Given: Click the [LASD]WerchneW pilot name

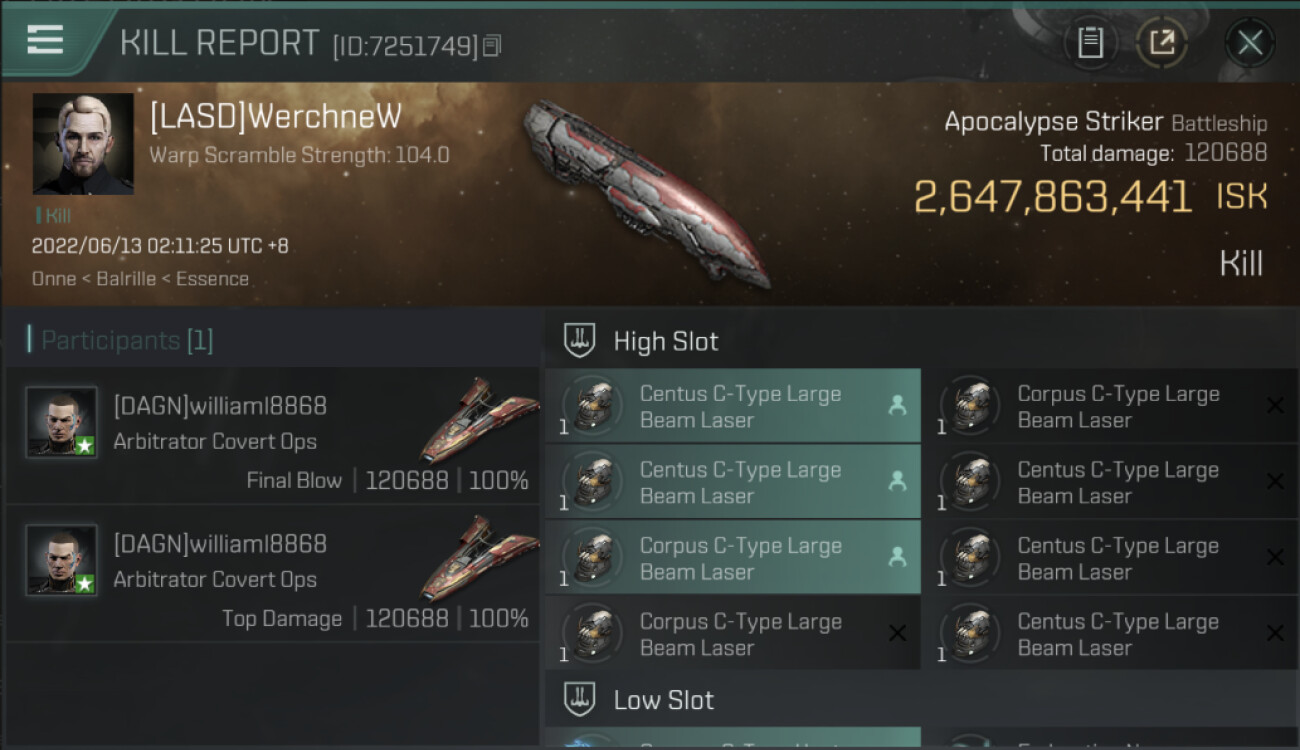Looking at the screenshot, I should (x=275, y=117).
